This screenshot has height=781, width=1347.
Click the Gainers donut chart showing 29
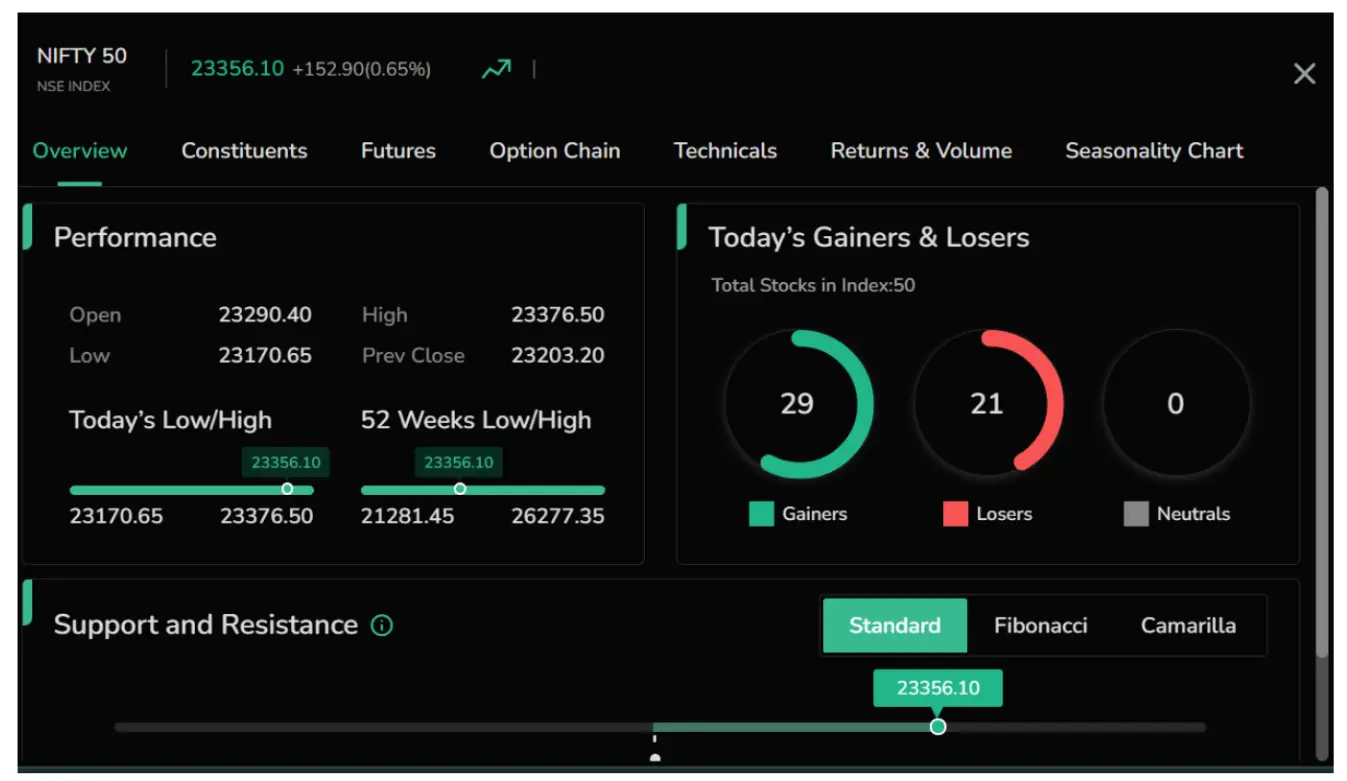(x=798, y=404)
